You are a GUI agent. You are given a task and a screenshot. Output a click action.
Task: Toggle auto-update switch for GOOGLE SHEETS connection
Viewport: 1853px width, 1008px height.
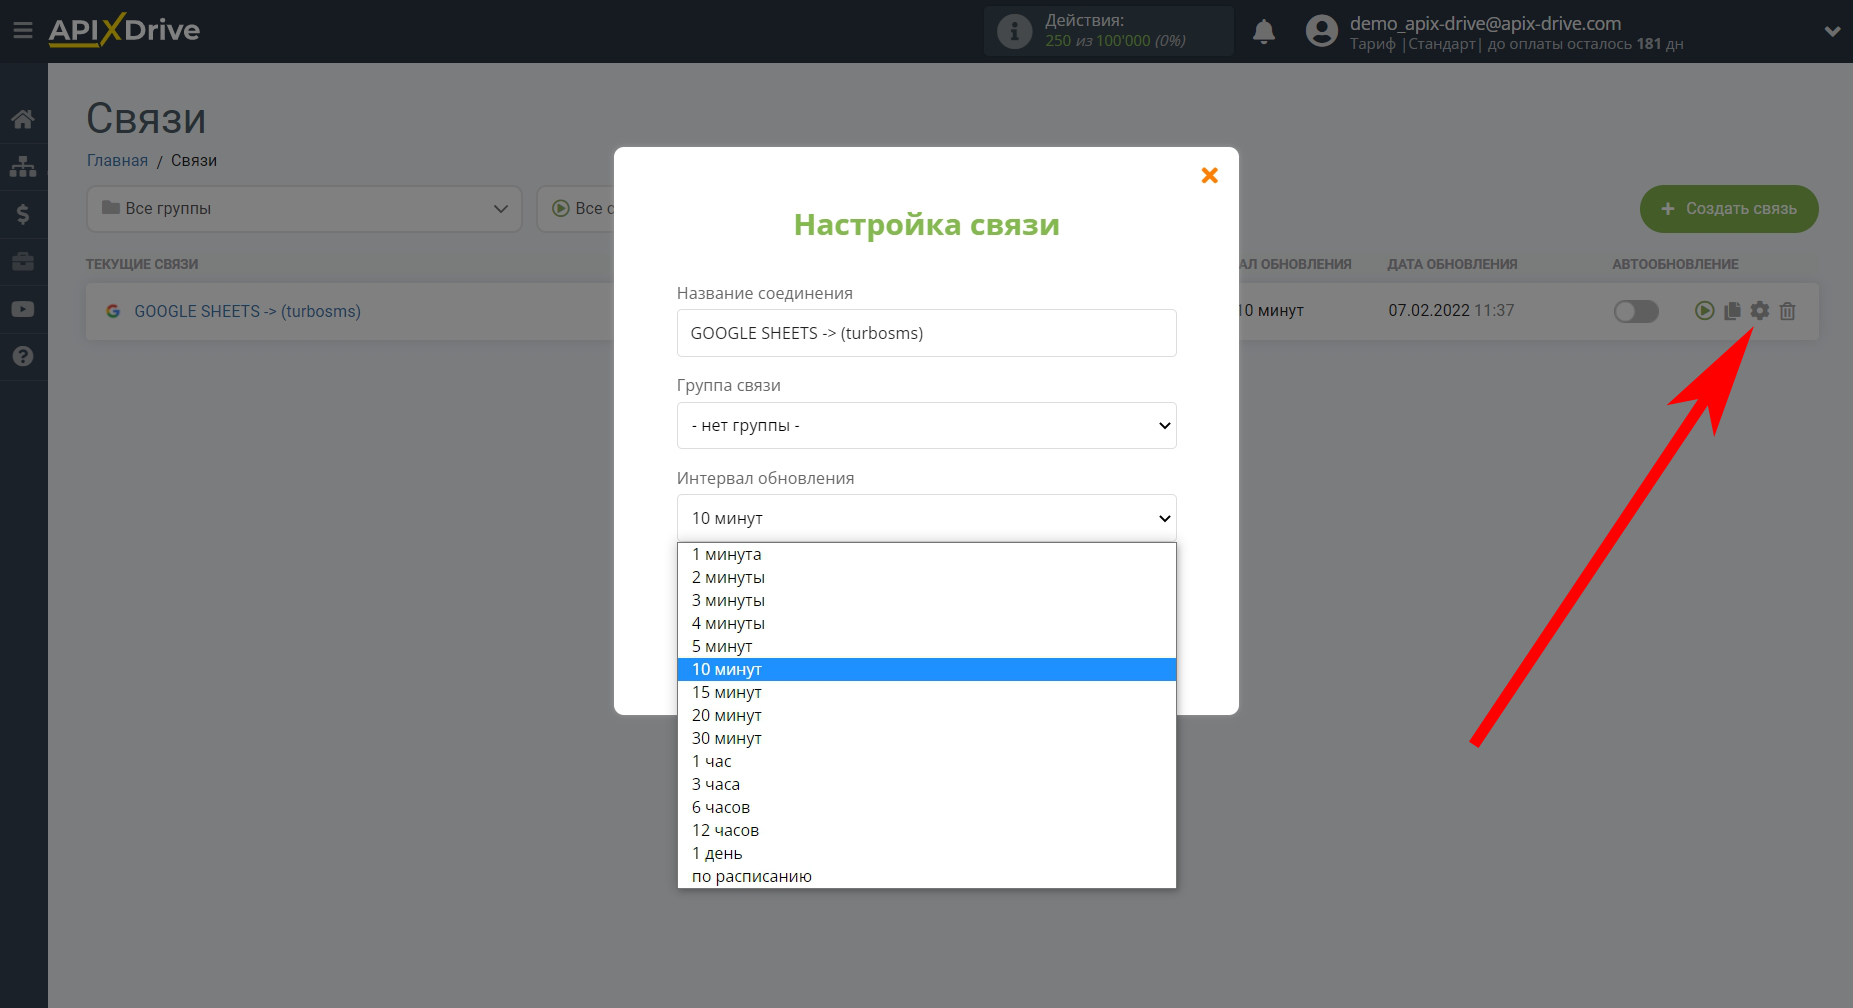coord(1636,311)
